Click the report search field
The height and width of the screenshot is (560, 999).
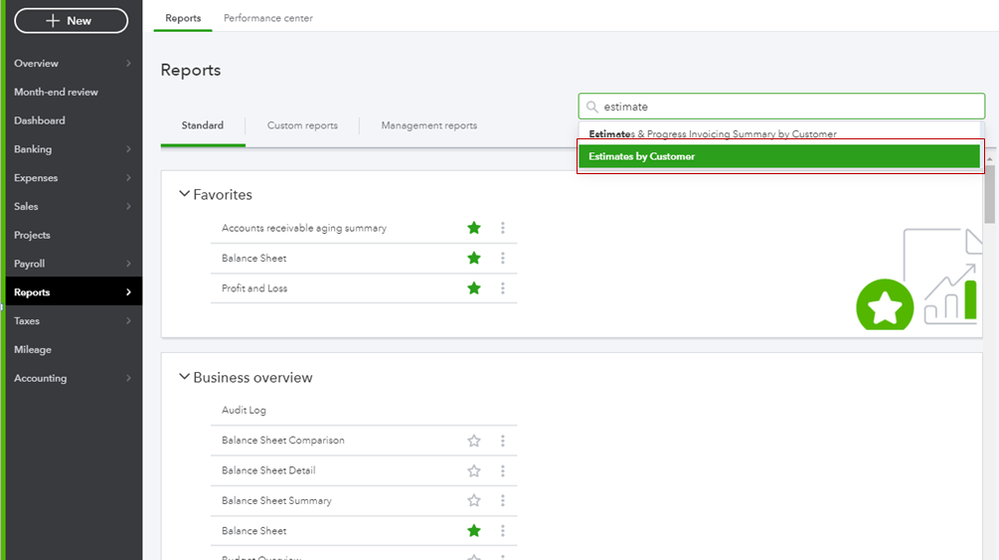click(x=782, y=106)
